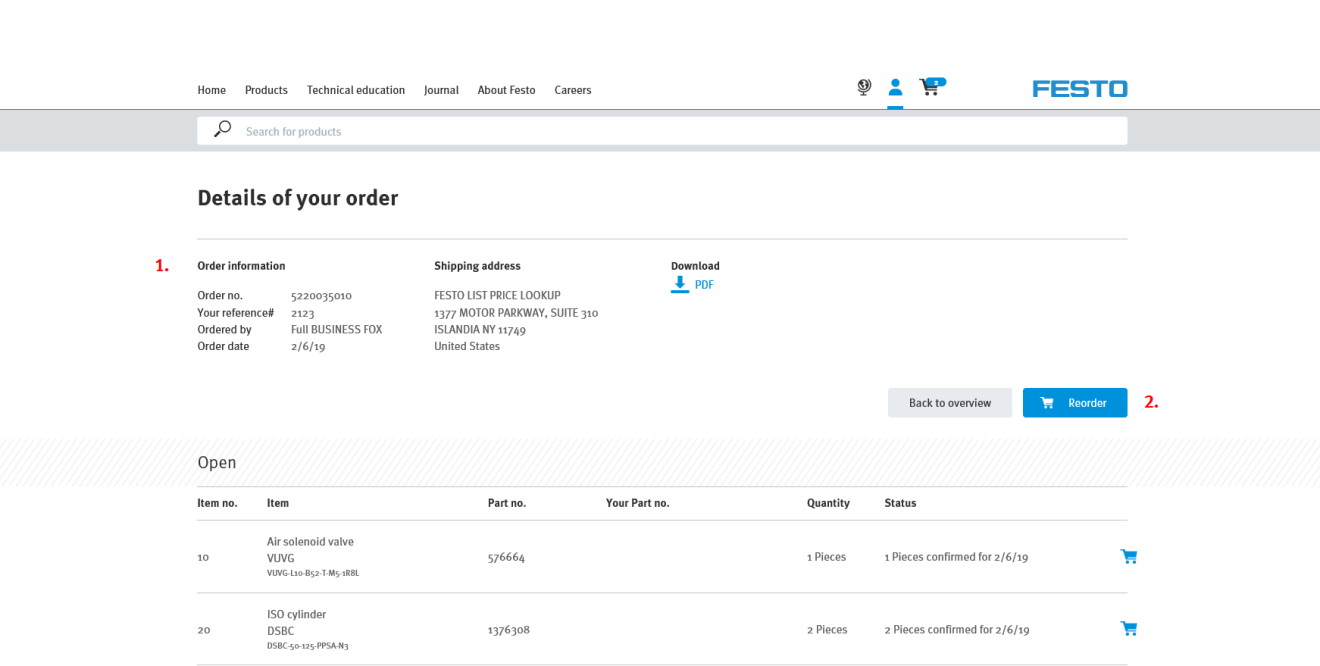The height and width of the screenshot is (666, 1320).
Task: Click the search magnifier icon
Action: (221, 129)
